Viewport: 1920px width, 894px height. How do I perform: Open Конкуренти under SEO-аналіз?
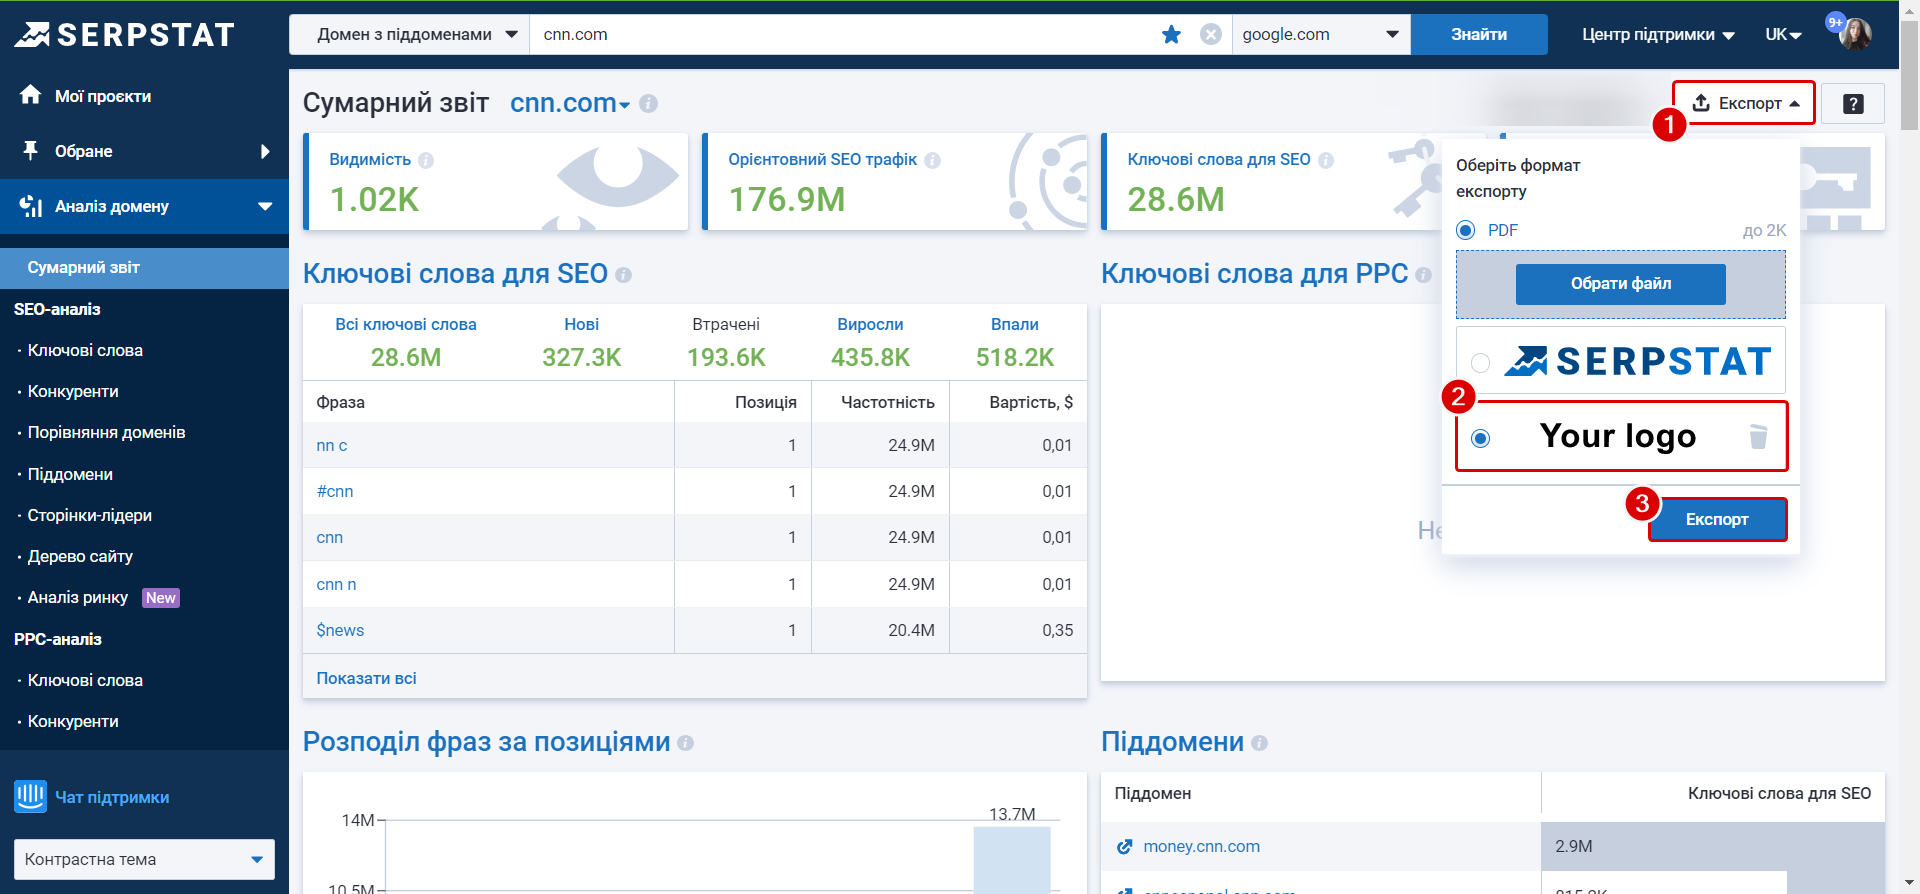(x=73, y=391)
